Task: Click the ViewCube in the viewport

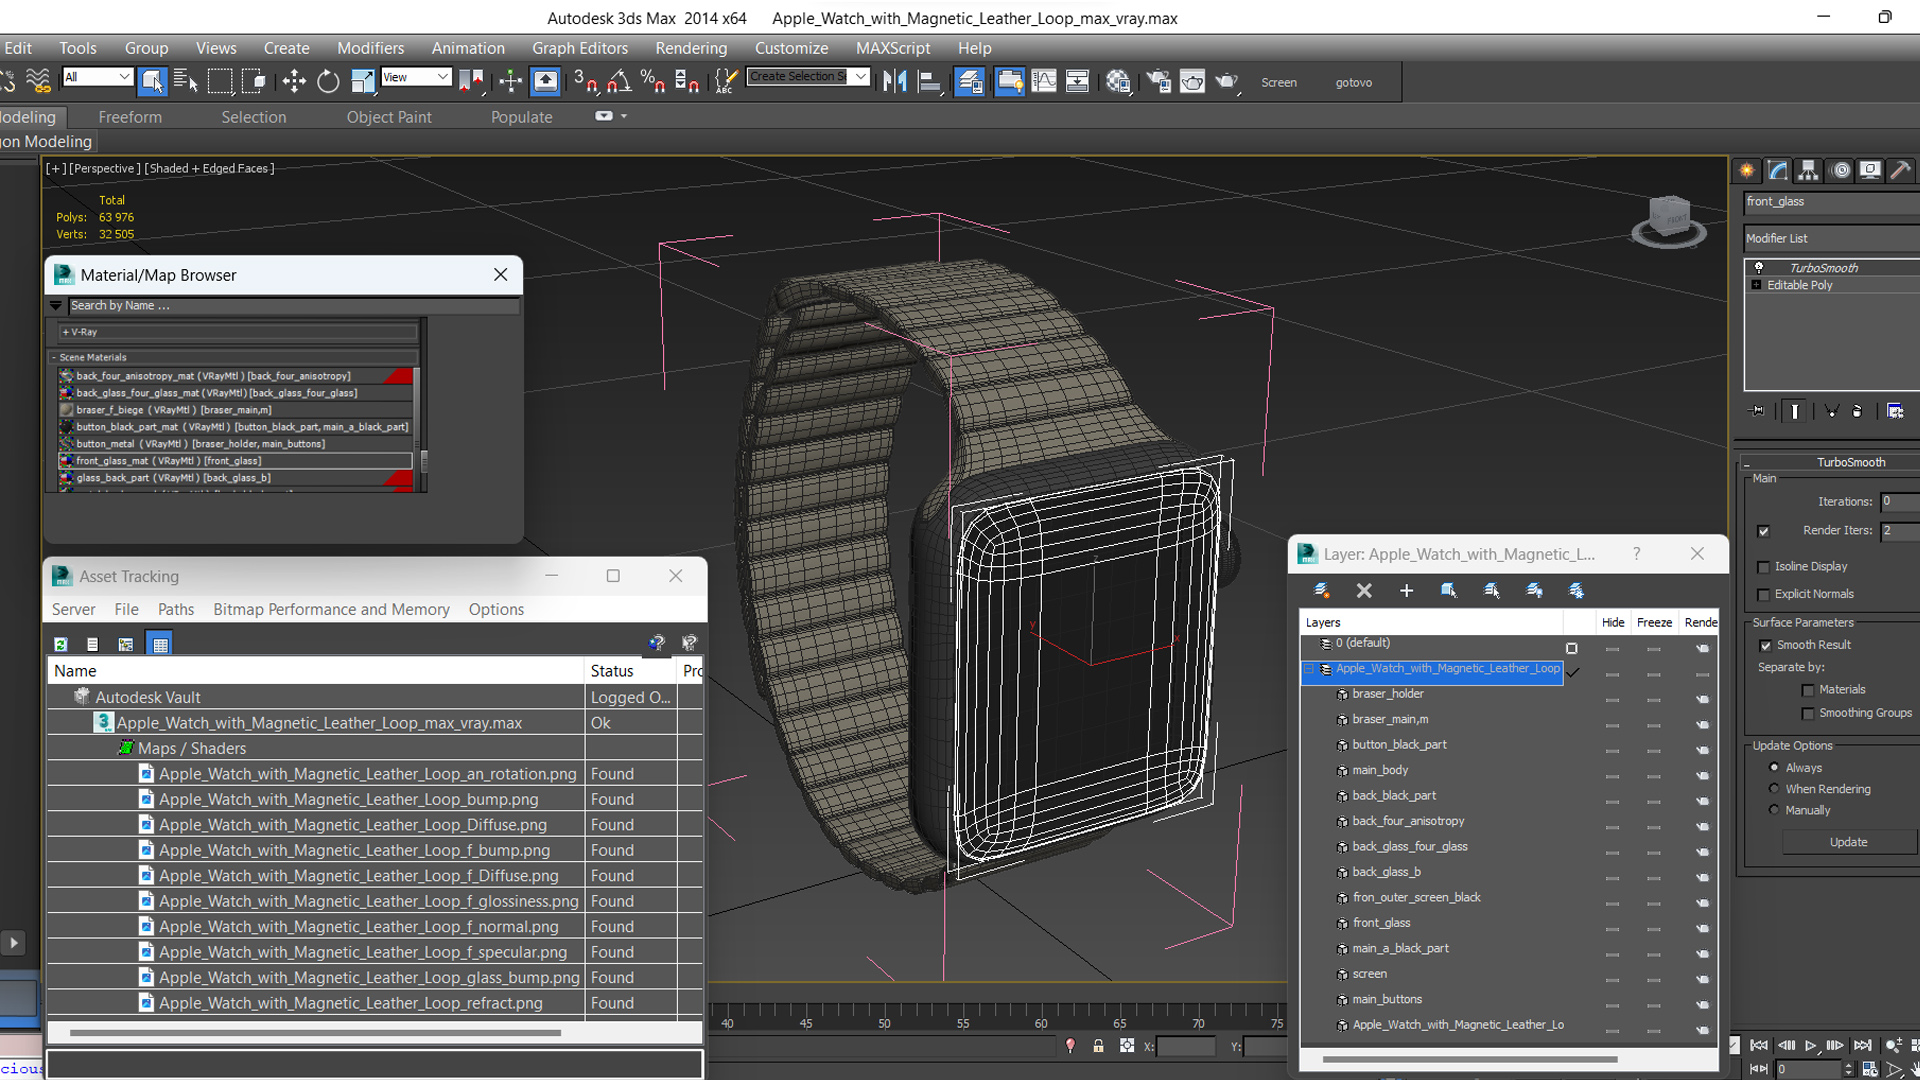Action: click(1668, 221)
